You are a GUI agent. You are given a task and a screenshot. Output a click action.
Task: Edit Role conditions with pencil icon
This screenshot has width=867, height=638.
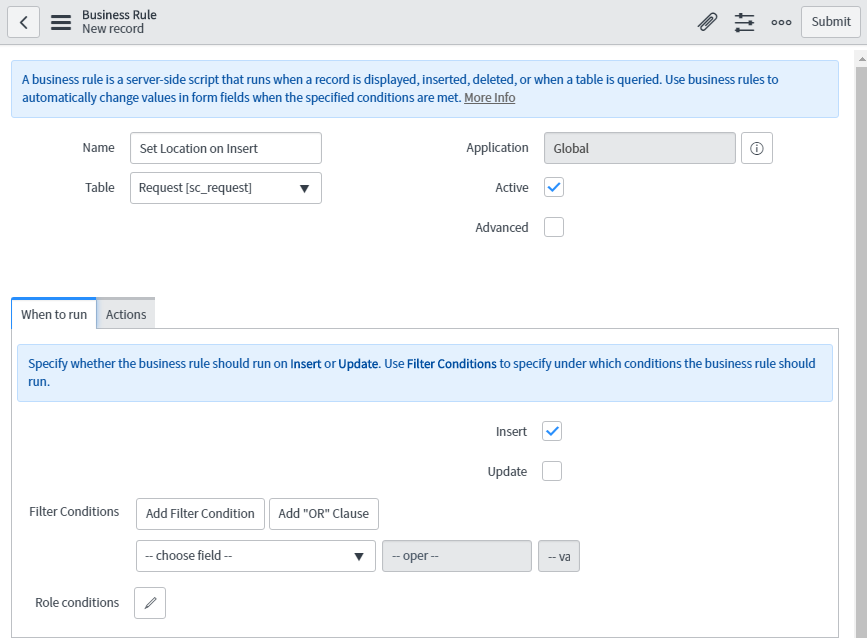coord(150,603)
